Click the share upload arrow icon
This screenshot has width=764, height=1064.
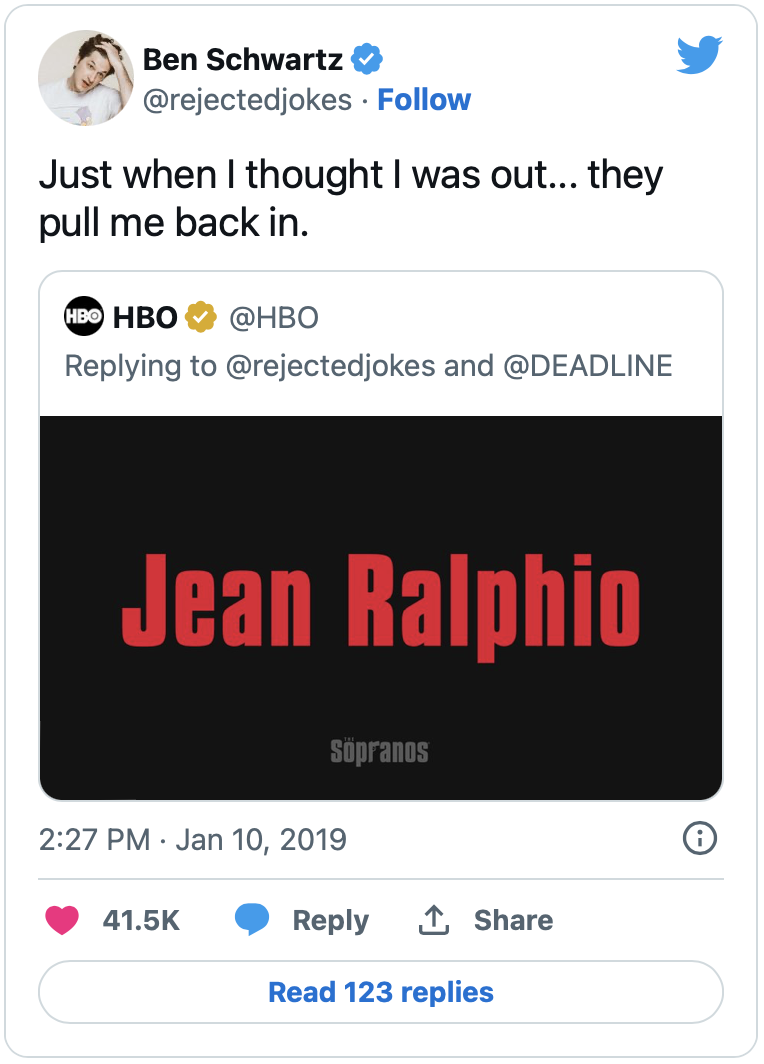[434, 920]
